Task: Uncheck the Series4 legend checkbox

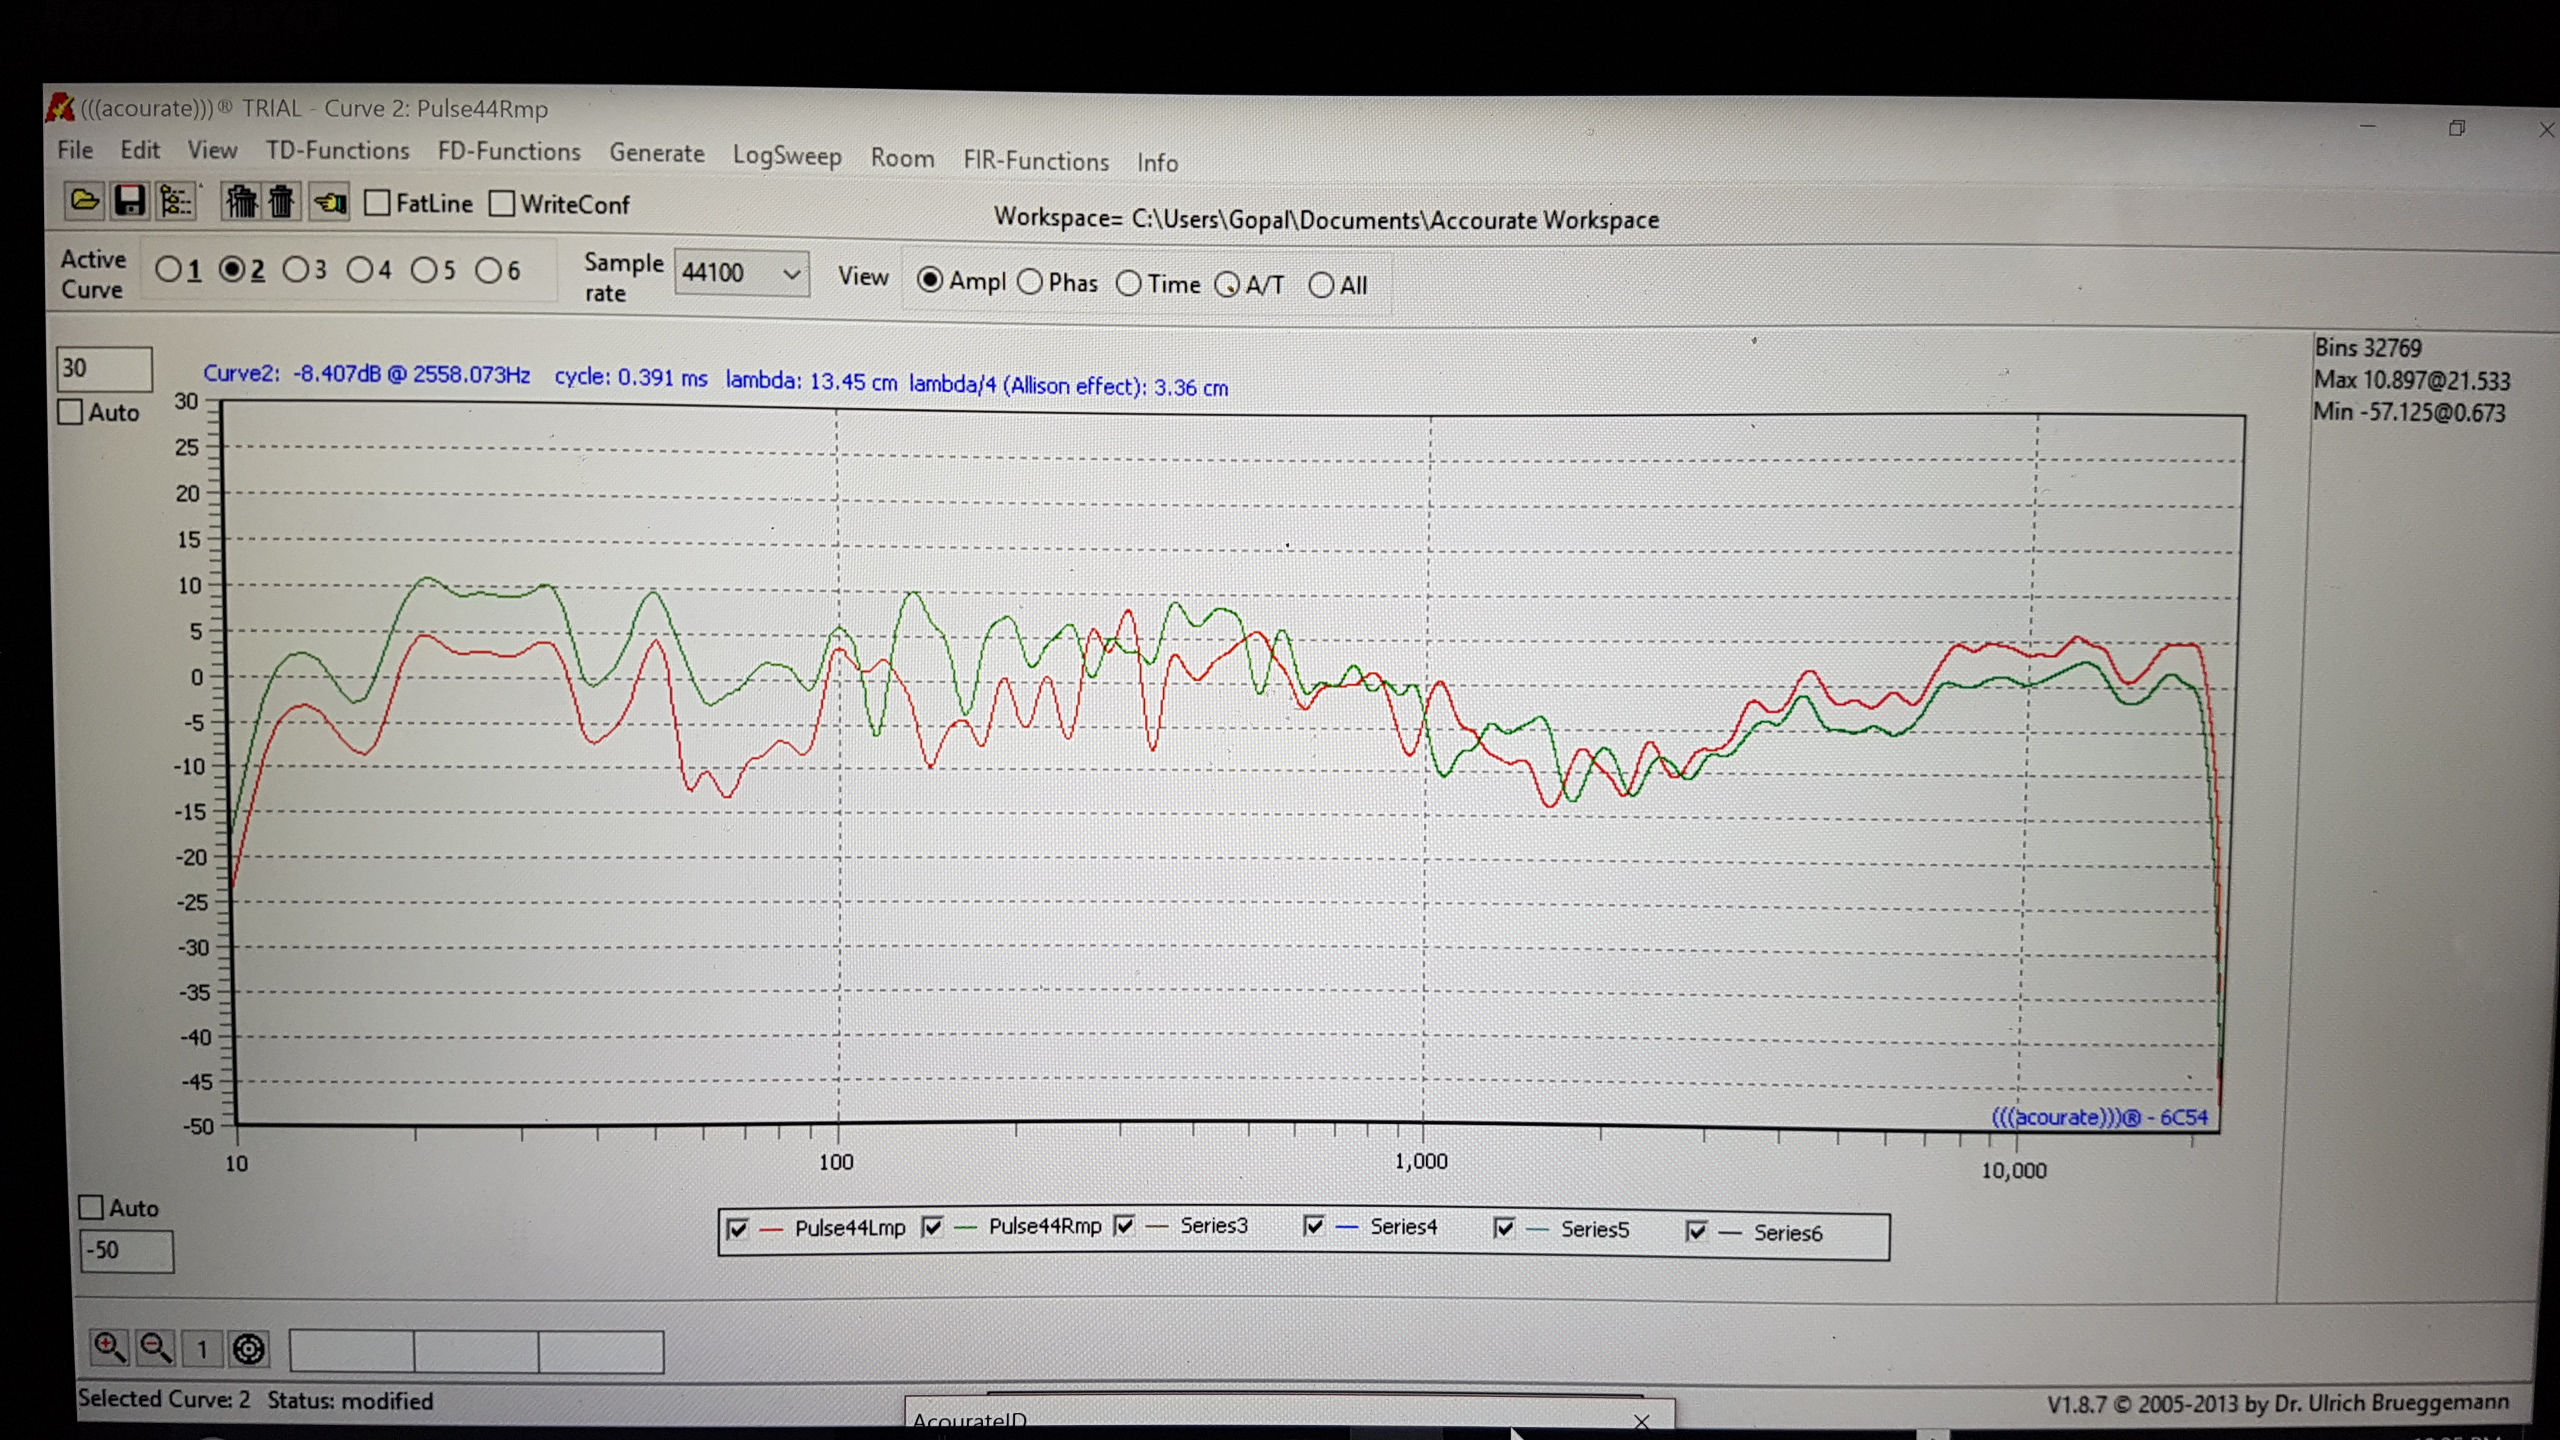Action: [x=1315, y=1225]
